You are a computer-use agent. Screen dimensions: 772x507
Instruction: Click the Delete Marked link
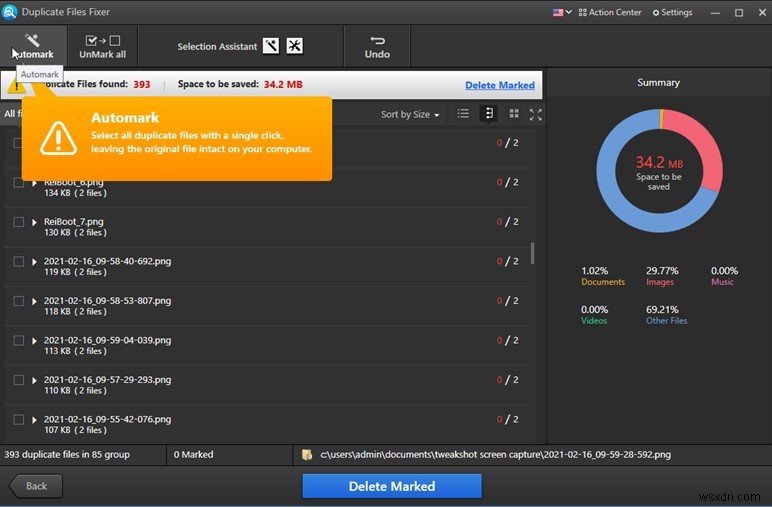500,85
